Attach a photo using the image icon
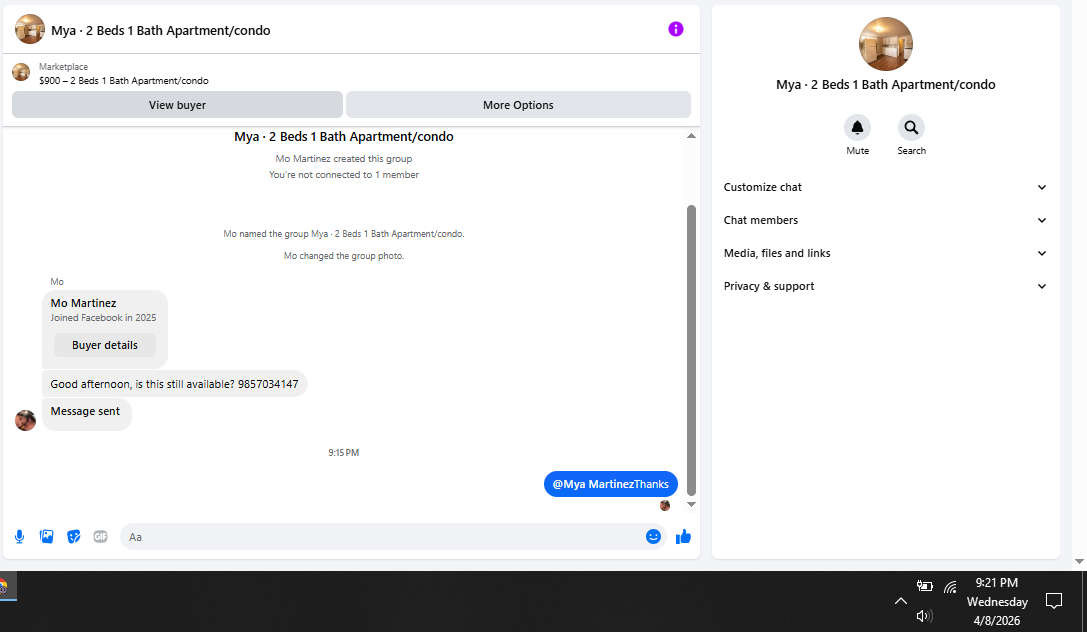The height and width of the screenshot is (632, 1087). point(46,536)
